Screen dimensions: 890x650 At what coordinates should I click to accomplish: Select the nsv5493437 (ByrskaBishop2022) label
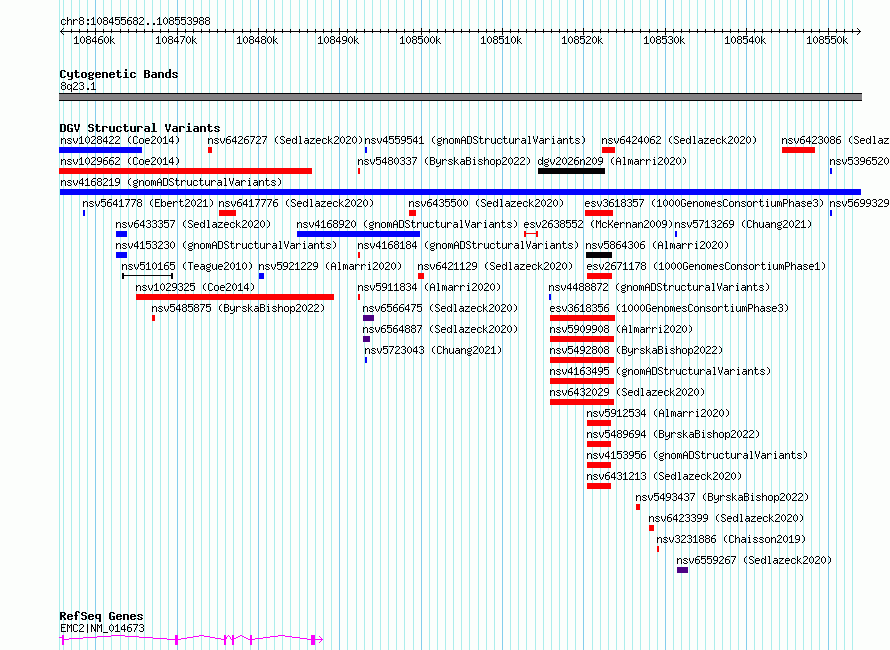pos(722,497)
